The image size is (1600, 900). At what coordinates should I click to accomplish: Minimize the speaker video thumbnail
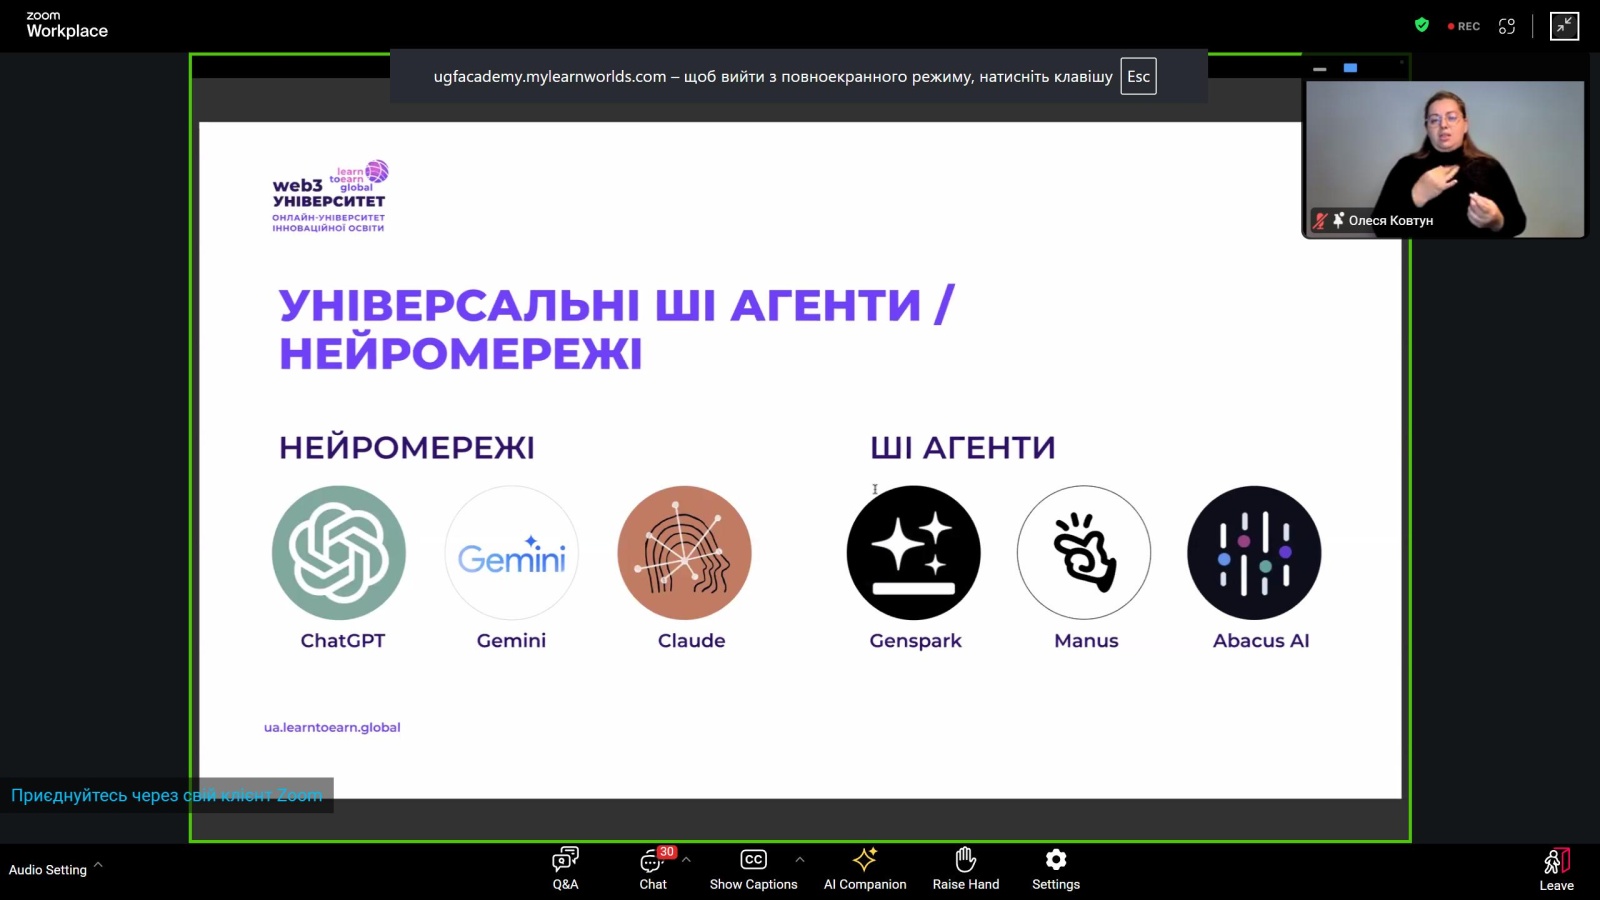[1320, 69]
